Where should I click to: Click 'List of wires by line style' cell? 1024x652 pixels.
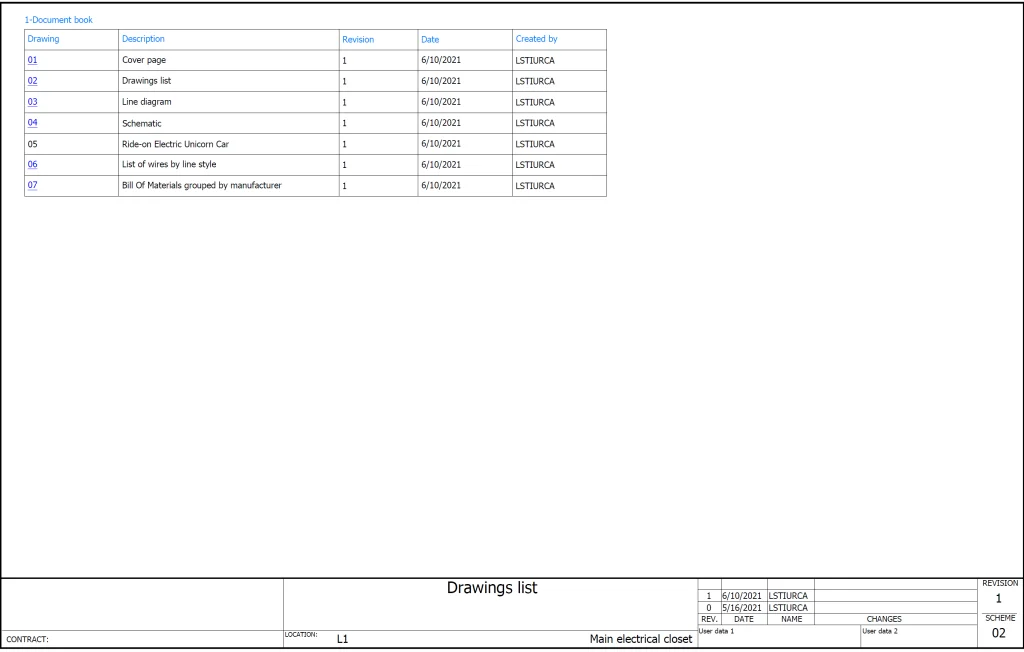(169, 165)
